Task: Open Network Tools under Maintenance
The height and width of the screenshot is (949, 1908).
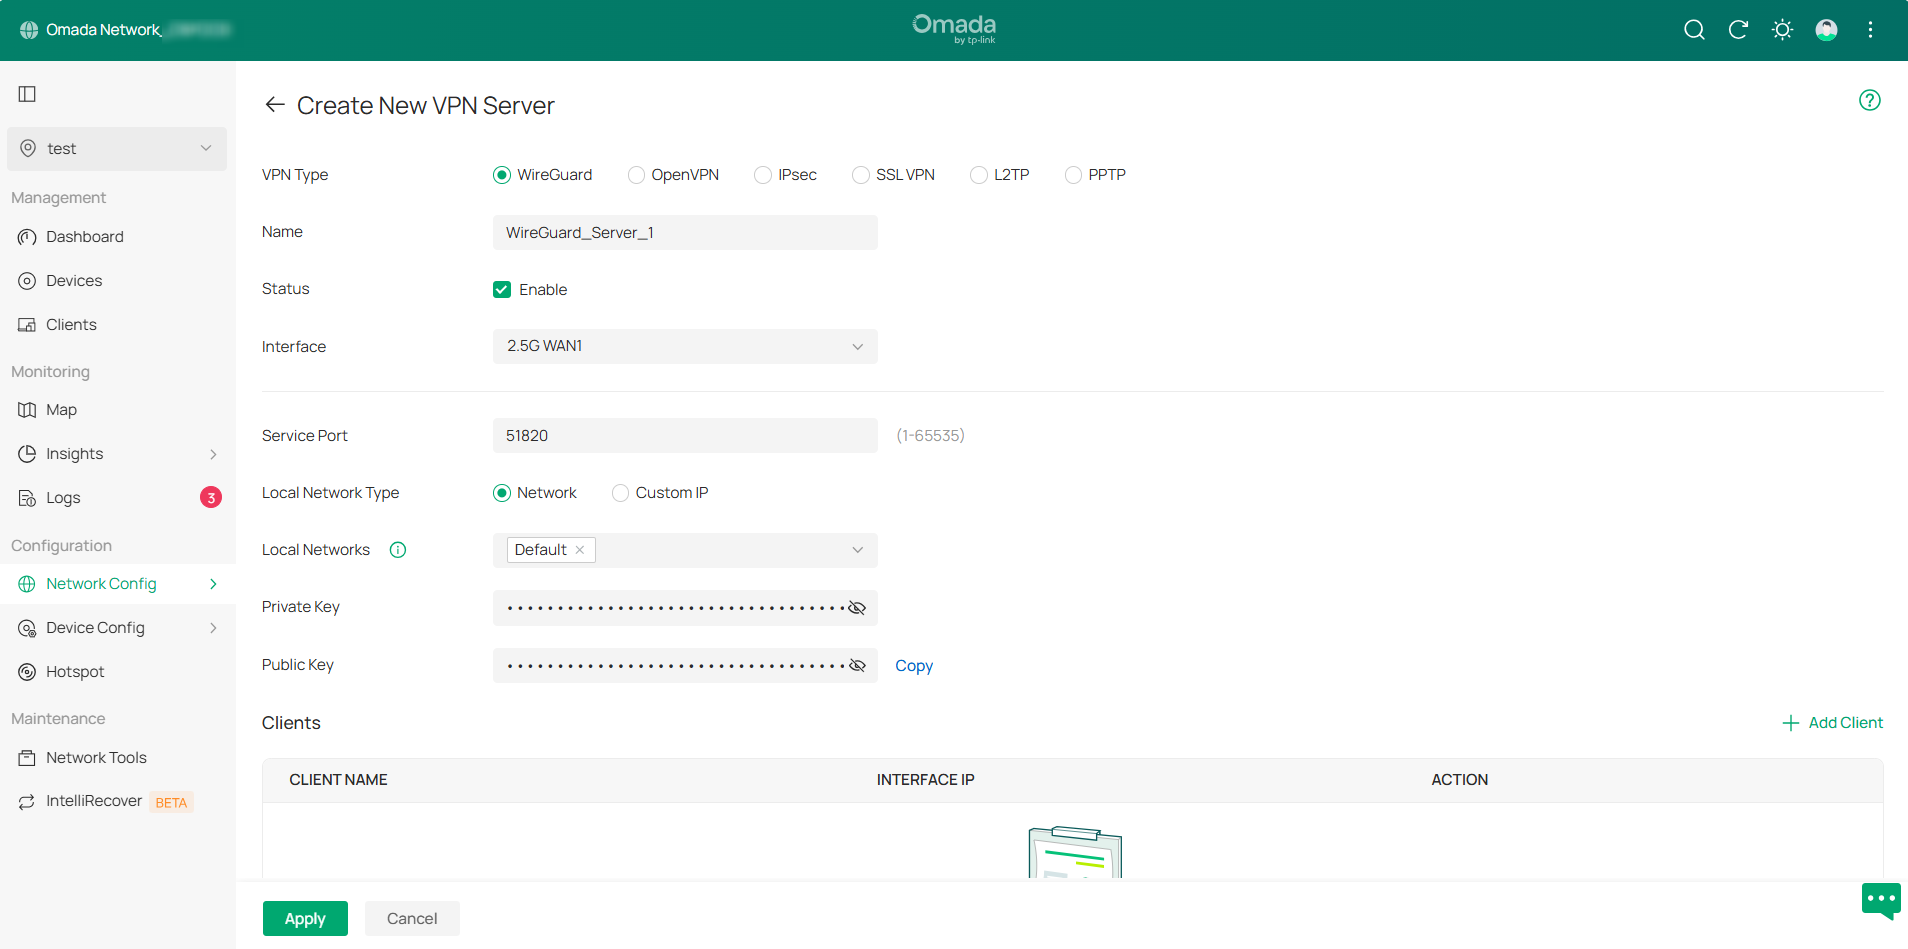Action: pos(96,757)
